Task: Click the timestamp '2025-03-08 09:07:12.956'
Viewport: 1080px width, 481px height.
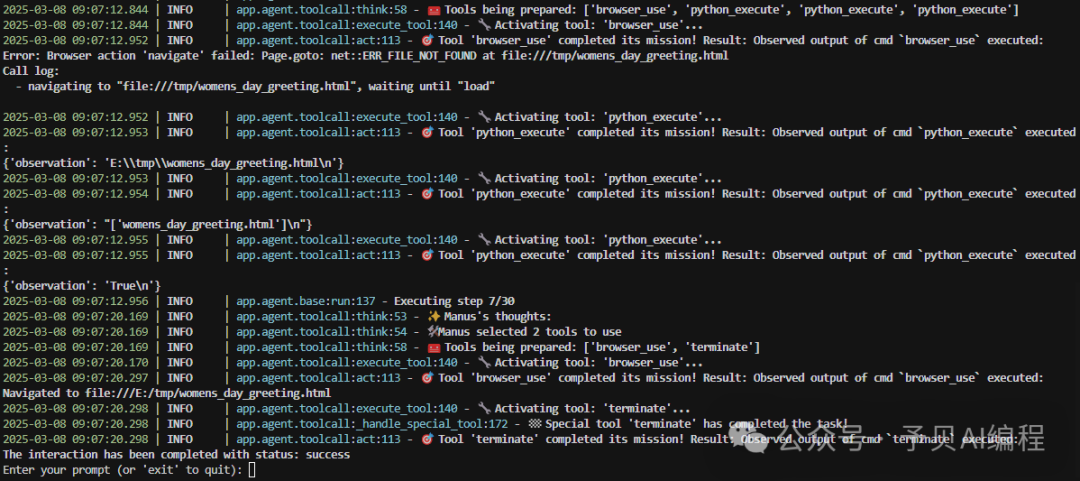Action: tap(76, 301)
